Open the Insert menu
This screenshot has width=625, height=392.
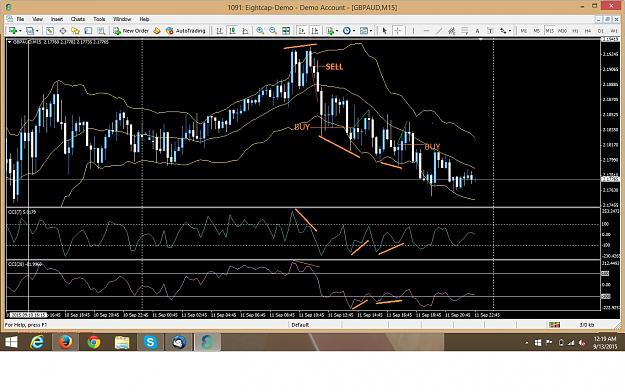[x=57, y=19]
